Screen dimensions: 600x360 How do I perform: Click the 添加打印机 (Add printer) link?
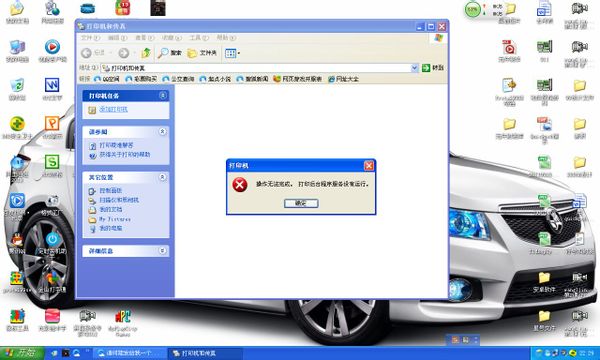coord(113,109)
